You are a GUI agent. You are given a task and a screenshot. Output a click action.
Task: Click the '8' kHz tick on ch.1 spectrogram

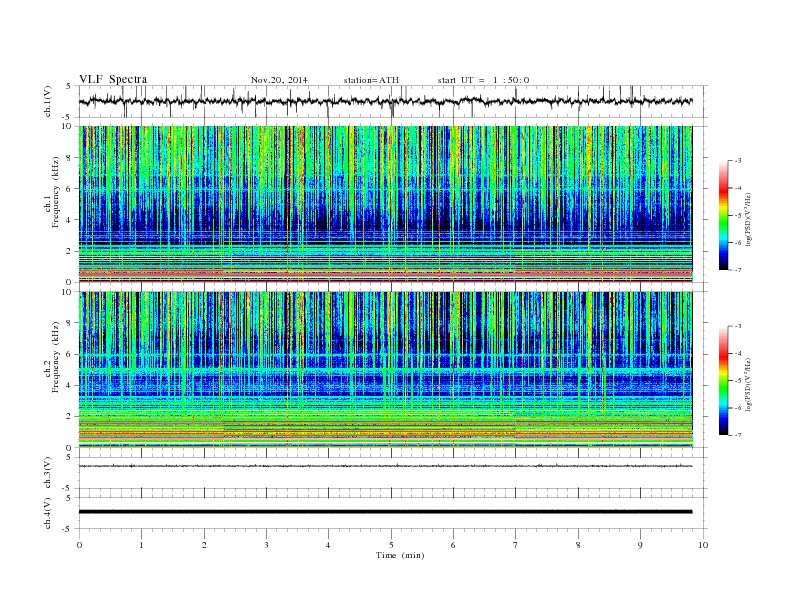point(70,158)
